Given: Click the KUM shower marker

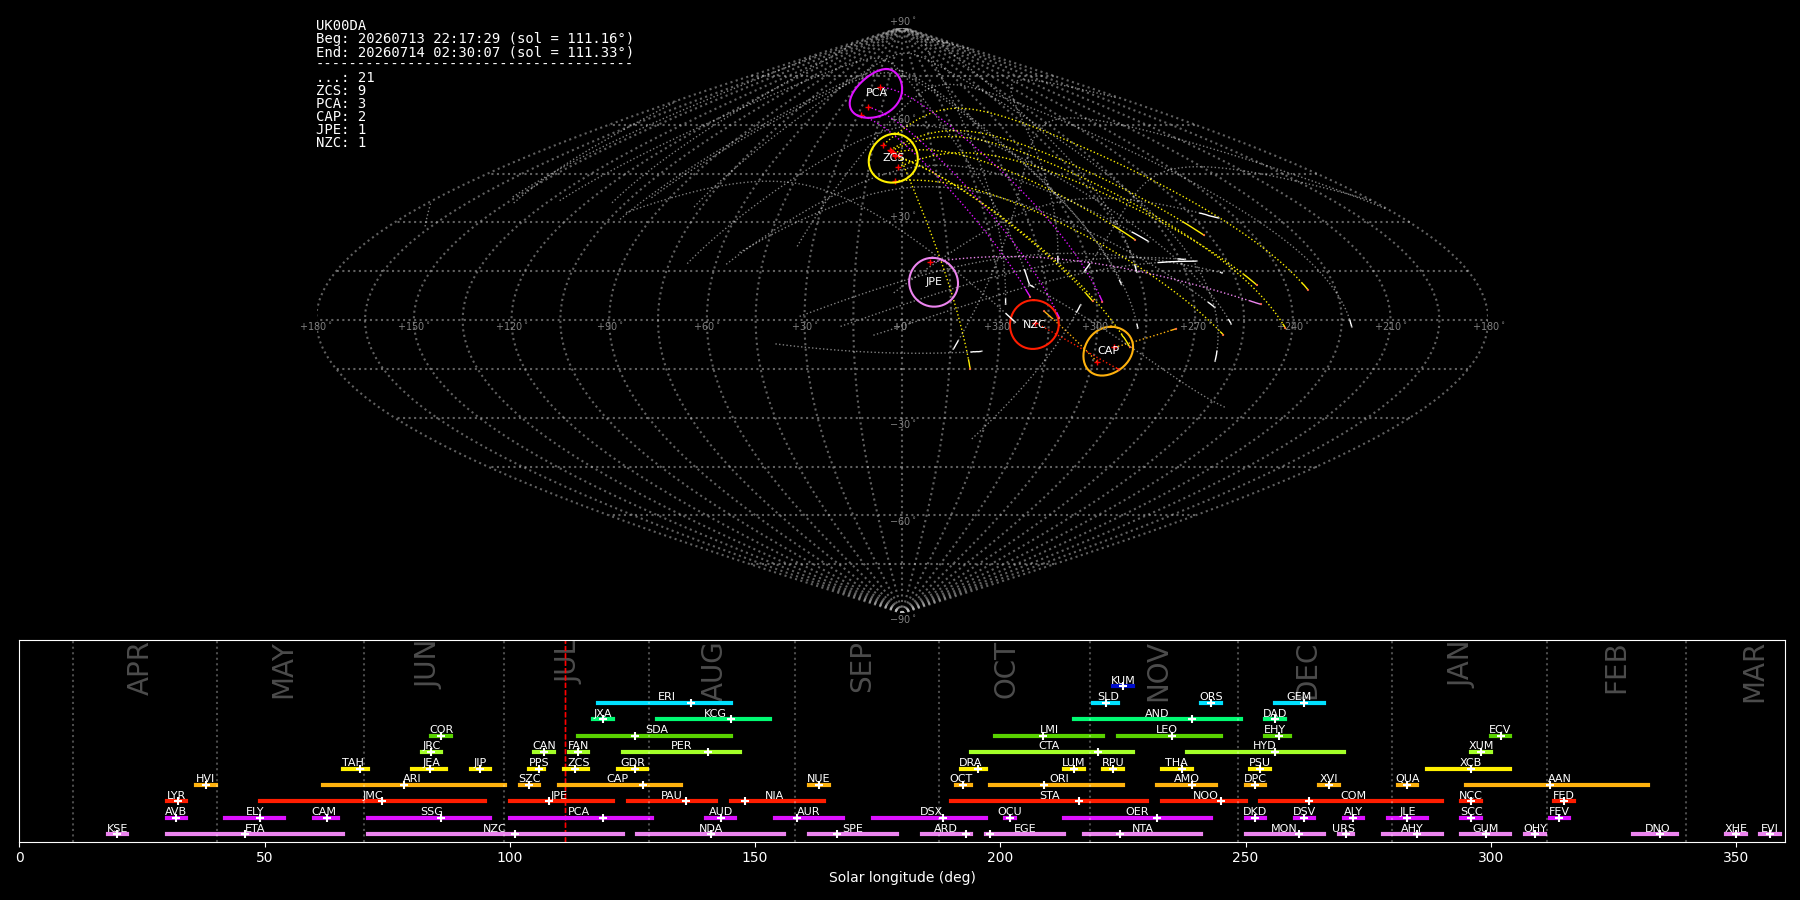Looking at the screenshot, I should tap(1123, 686).
